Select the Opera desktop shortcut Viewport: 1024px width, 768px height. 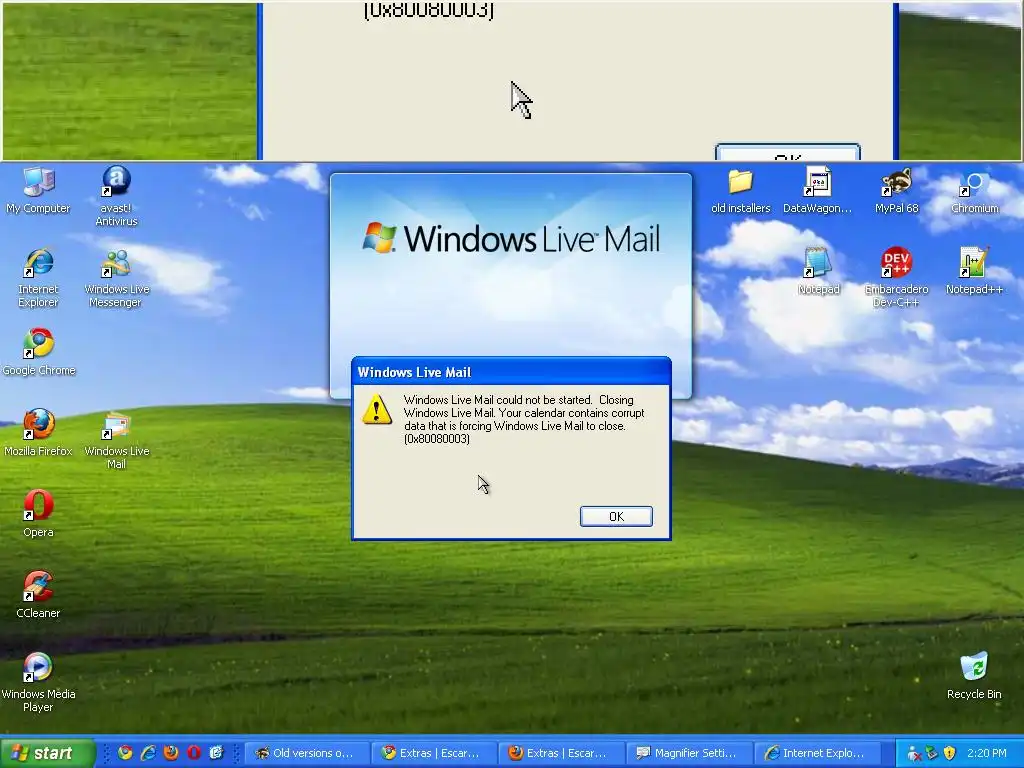[x=38, y=514]
